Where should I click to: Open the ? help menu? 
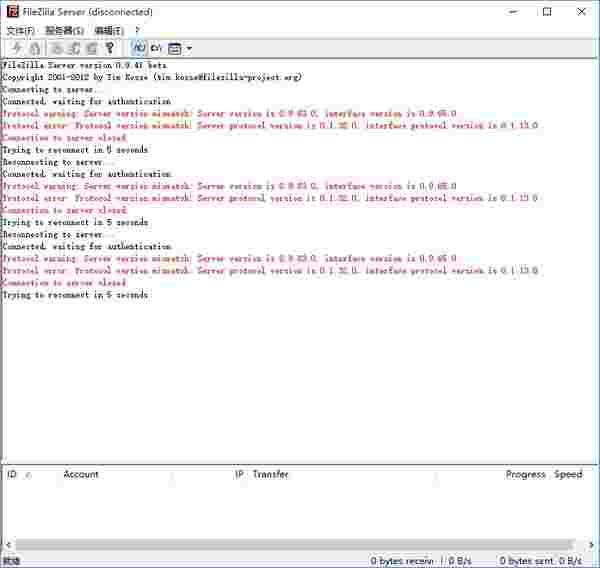(x=137, y=31)
